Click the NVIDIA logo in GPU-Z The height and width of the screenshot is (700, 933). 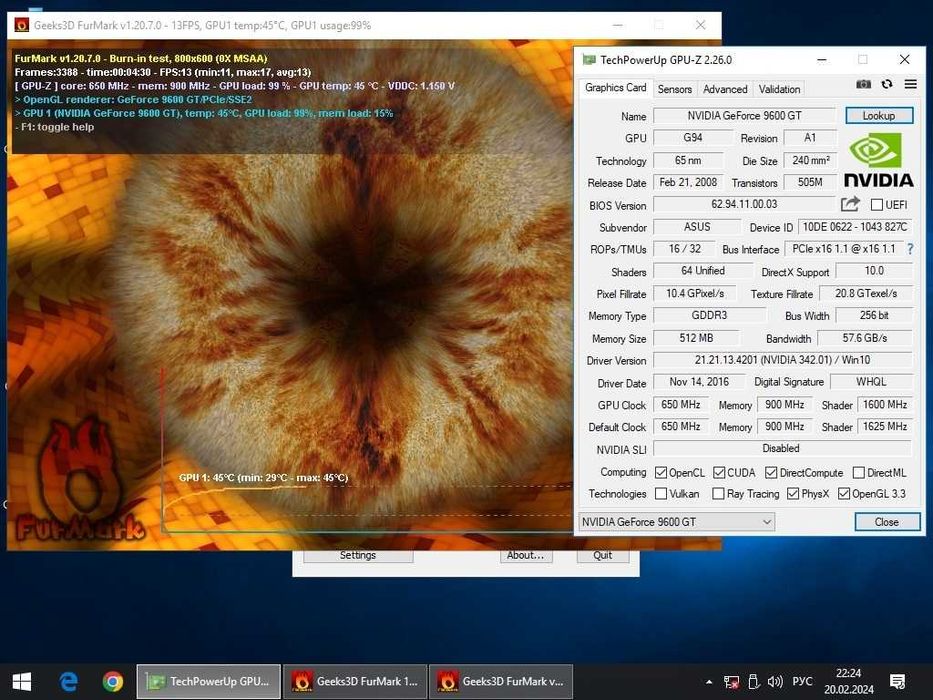click(878, 160)
